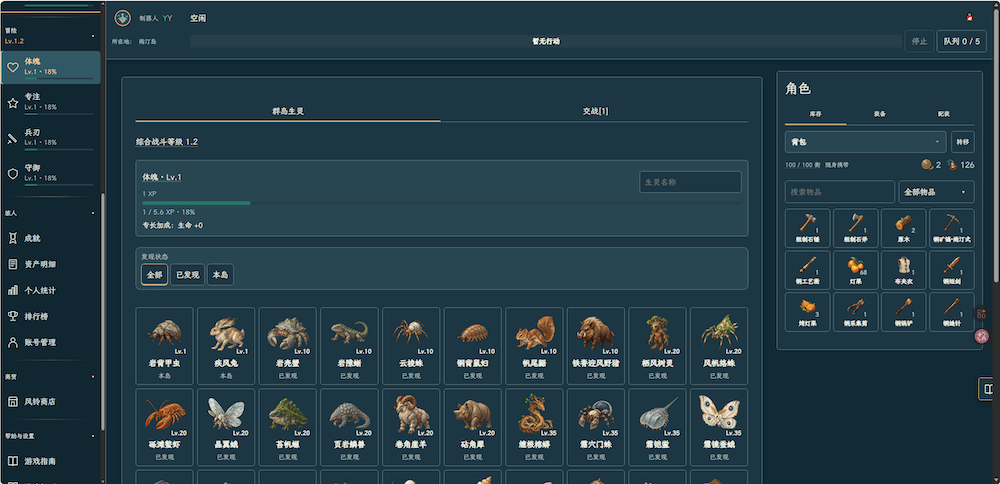Click the 综合战斗等级 1.2 link
The image size is (1000, 484).
[166, 142]
